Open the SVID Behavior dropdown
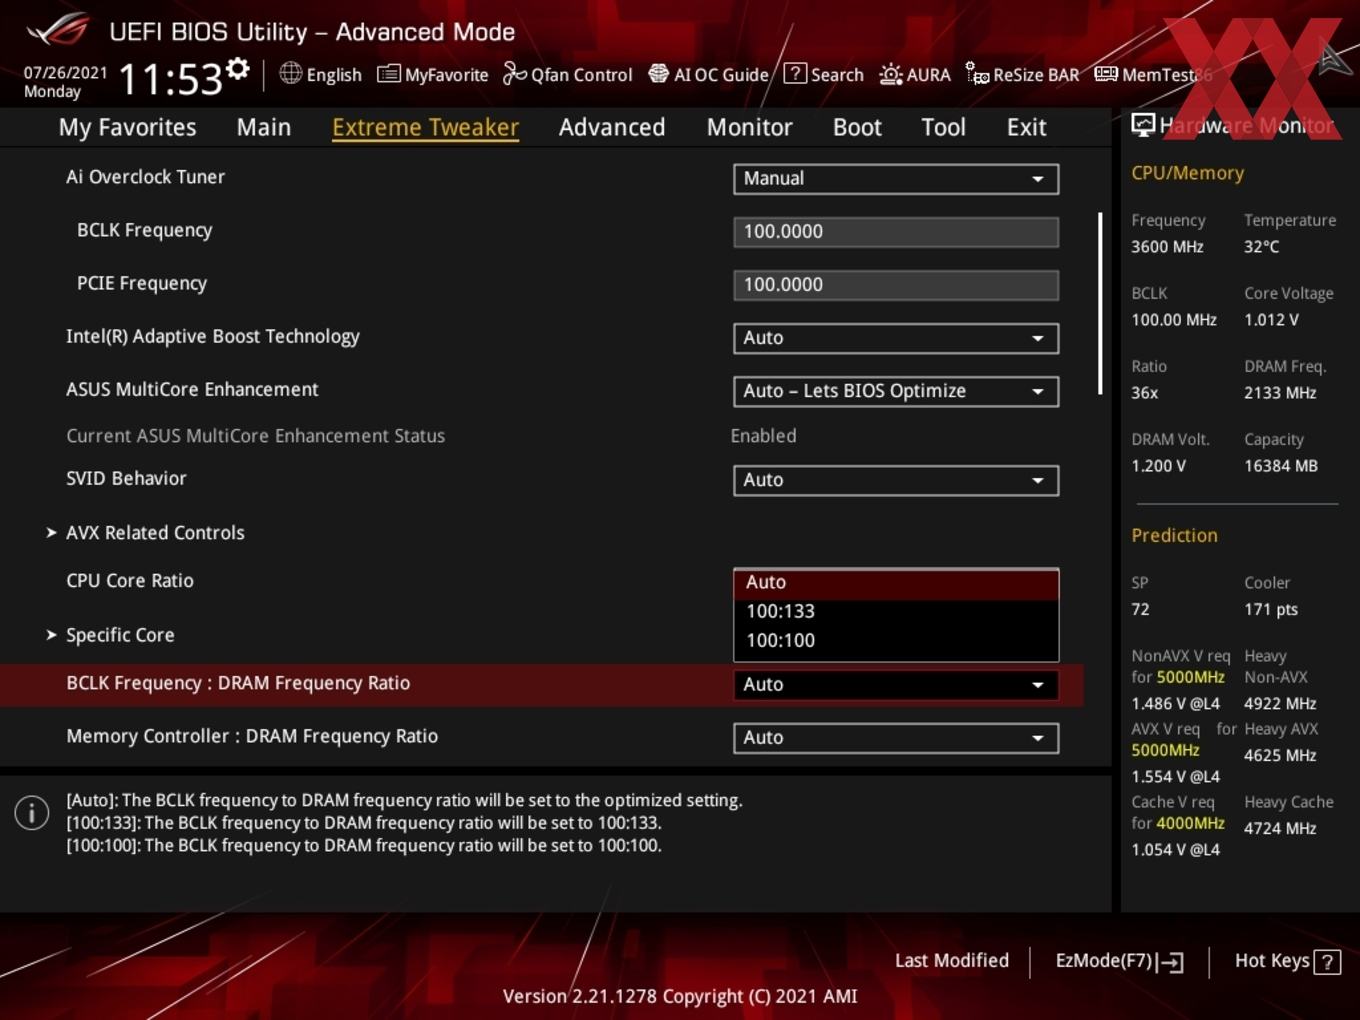The height and width of the screenshot is (1020, 1360). 895,480
